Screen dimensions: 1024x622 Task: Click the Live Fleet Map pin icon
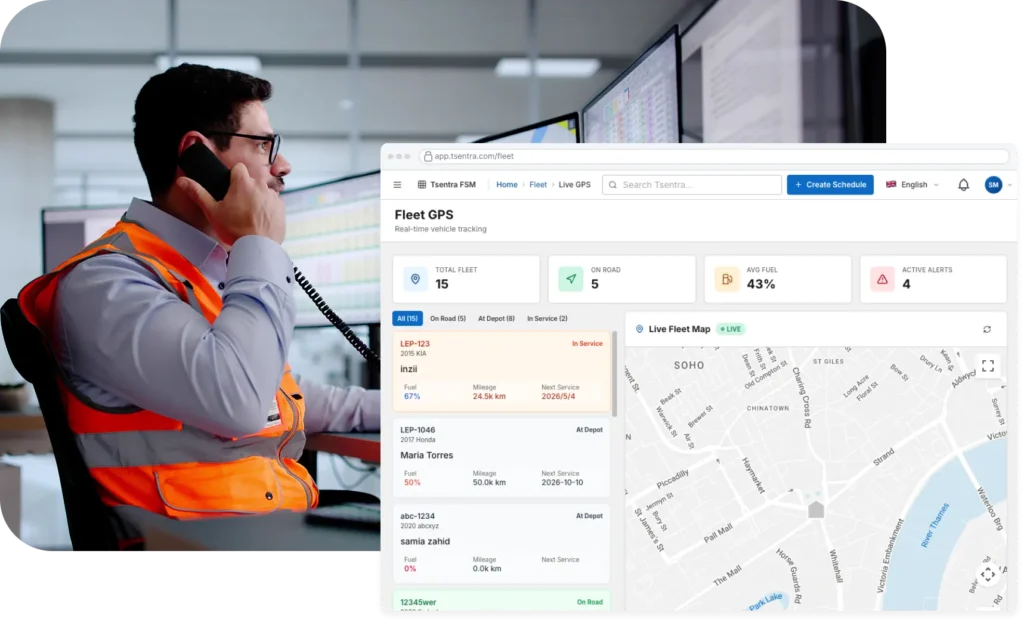[639, 329]
